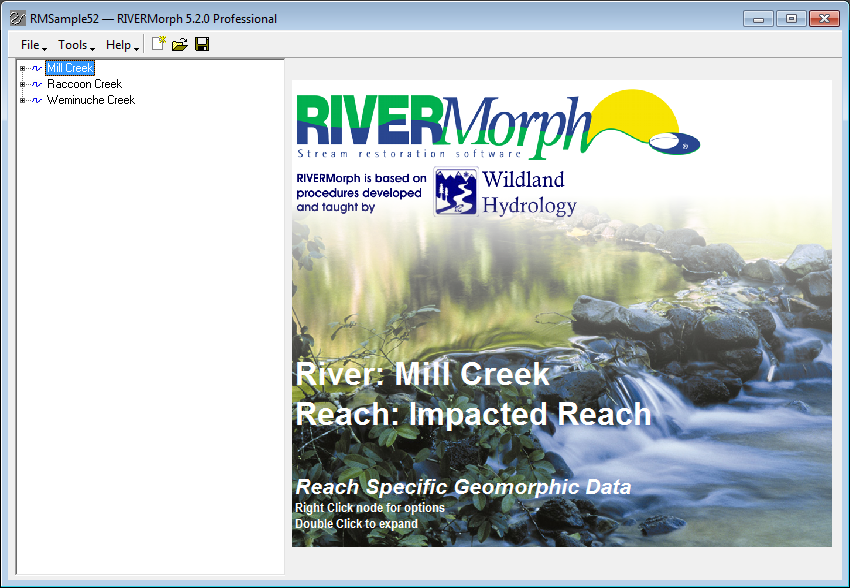Click the RIVERMorph logo banner
Screen dimensions: 850x588
(x=498, y=124)
